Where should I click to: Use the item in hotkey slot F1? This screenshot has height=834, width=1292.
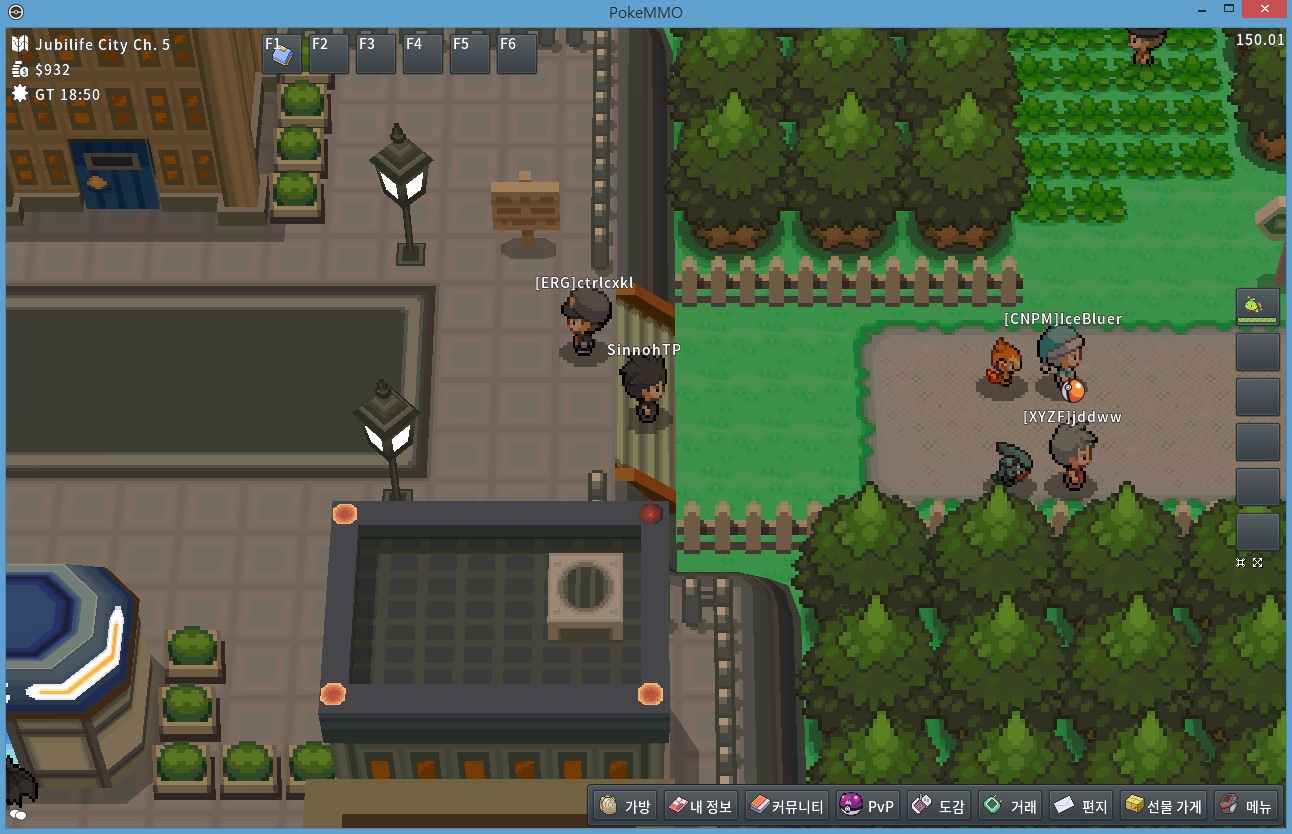tap(282, 54)
